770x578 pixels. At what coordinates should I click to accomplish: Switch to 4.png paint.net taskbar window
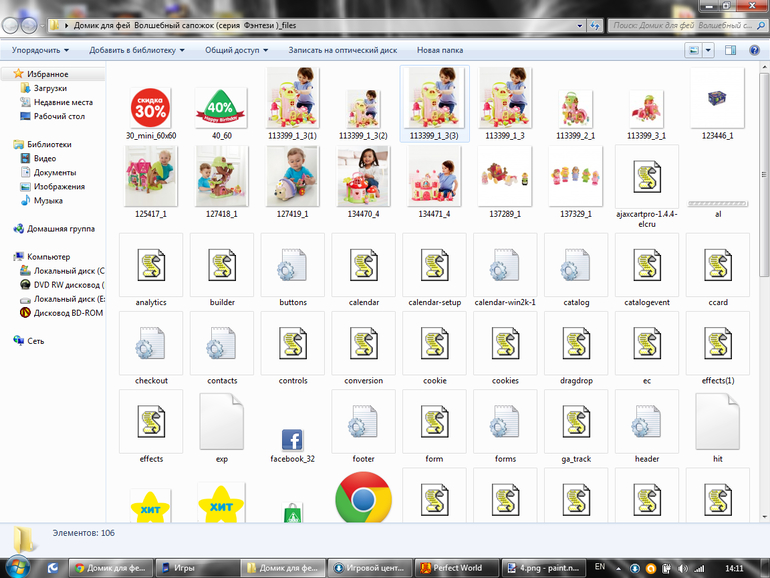(544, 568)
